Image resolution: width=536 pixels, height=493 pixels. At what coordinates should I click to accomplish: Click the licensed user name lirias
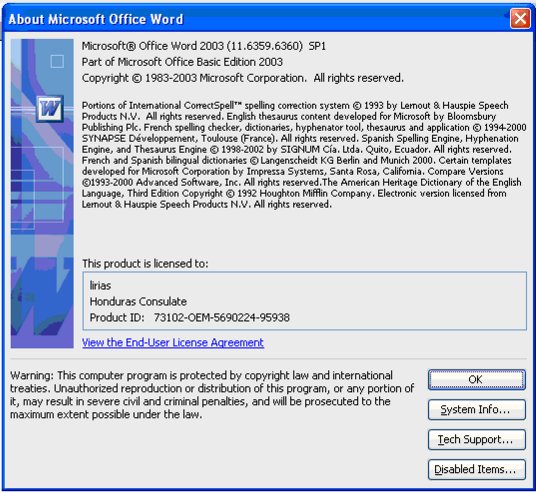point(100,285)
